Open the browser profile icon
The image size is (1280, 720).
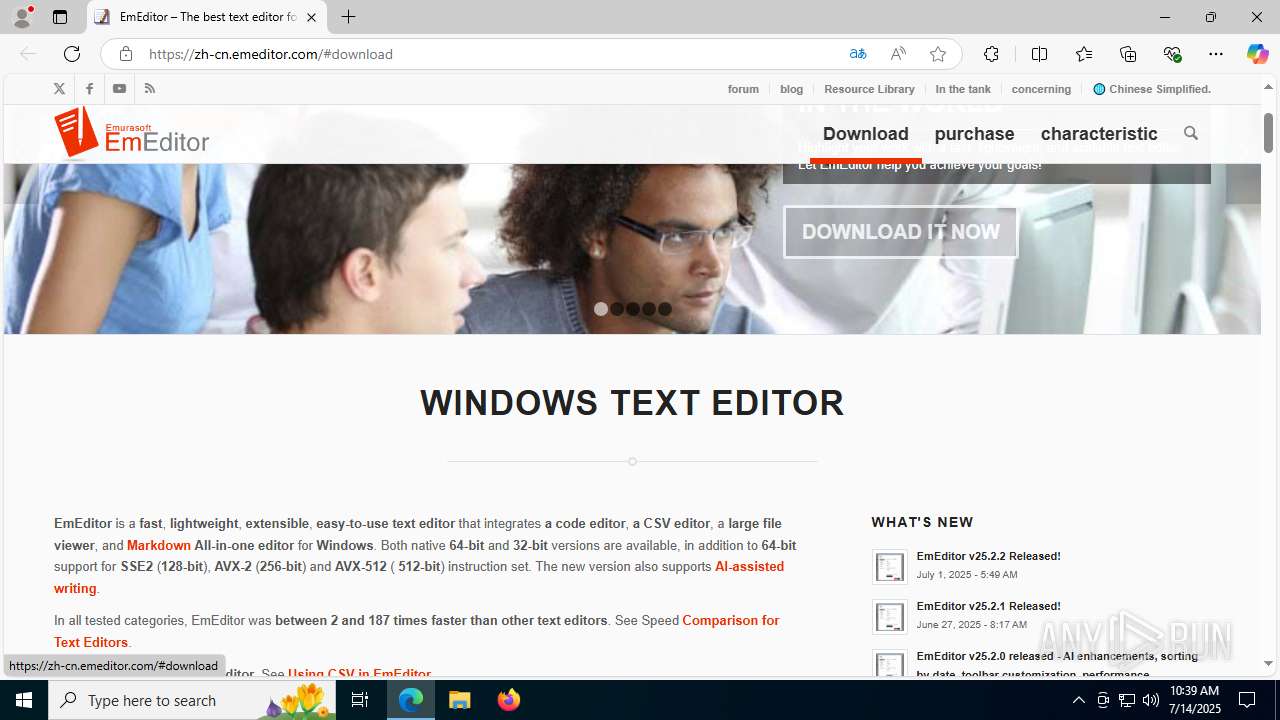point(22,17)
